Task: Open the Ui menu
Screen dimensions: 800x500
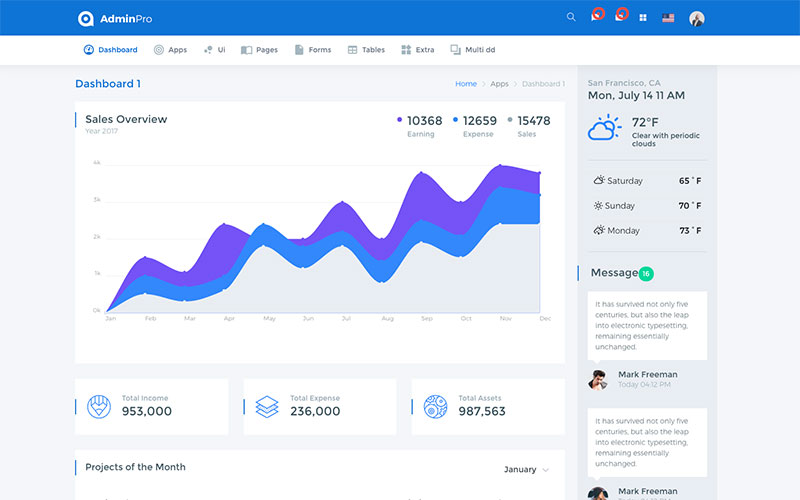Action: pyautogui.click(x=215, y=49)
